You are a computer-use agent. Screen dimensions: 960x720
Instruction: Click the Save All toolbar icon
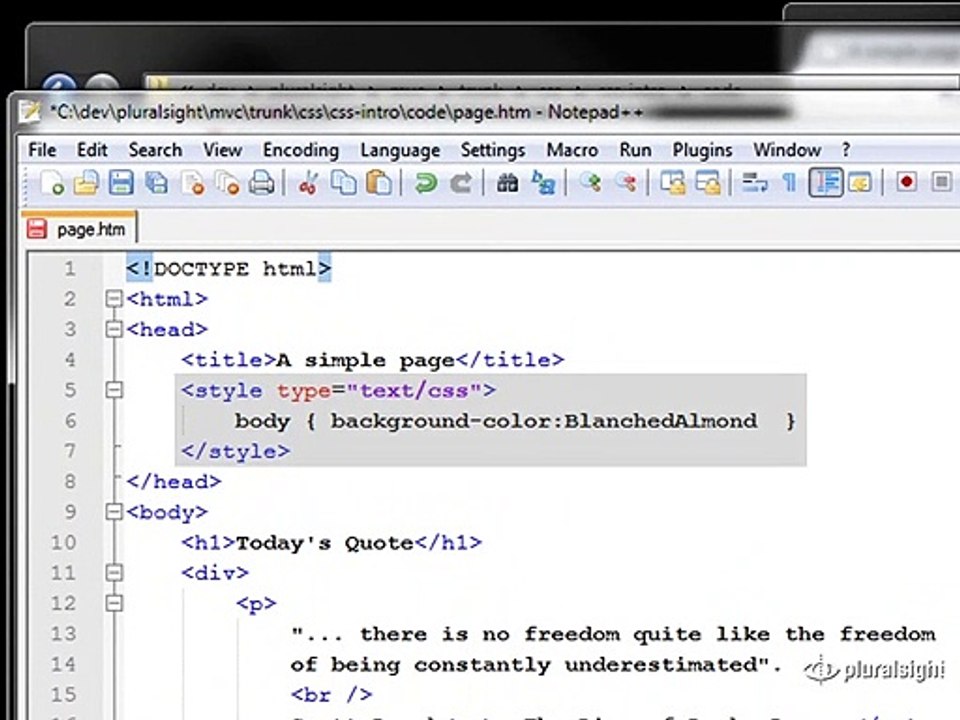[157, 182]
